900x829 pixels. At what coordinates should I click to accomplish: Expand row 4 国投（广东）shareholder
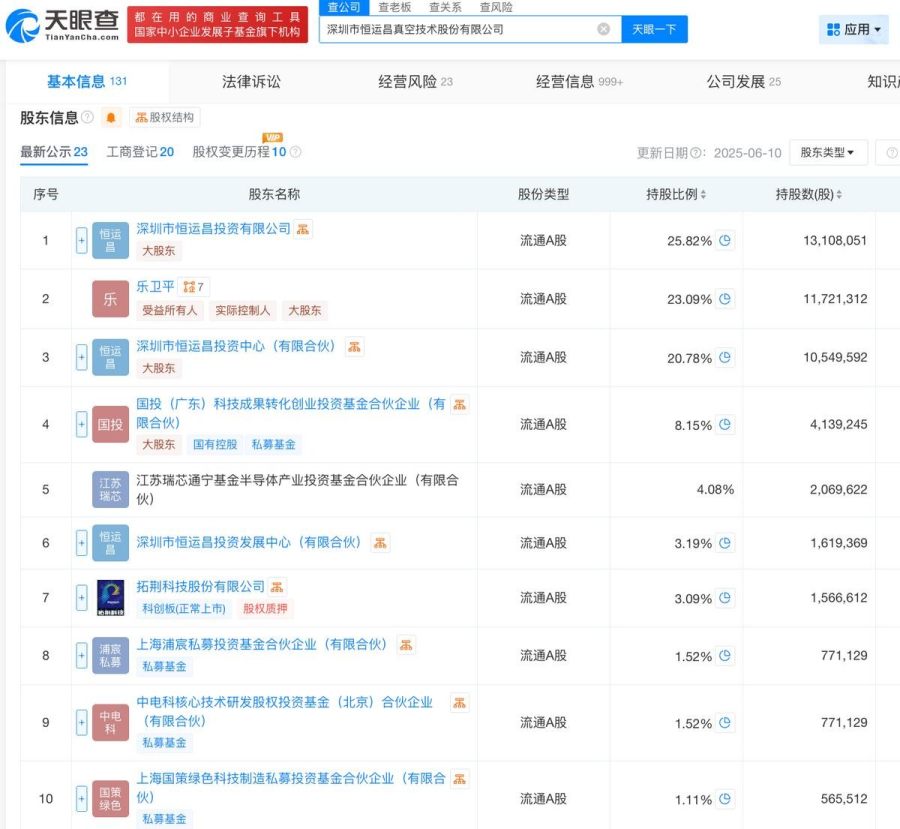pos(82,424)
